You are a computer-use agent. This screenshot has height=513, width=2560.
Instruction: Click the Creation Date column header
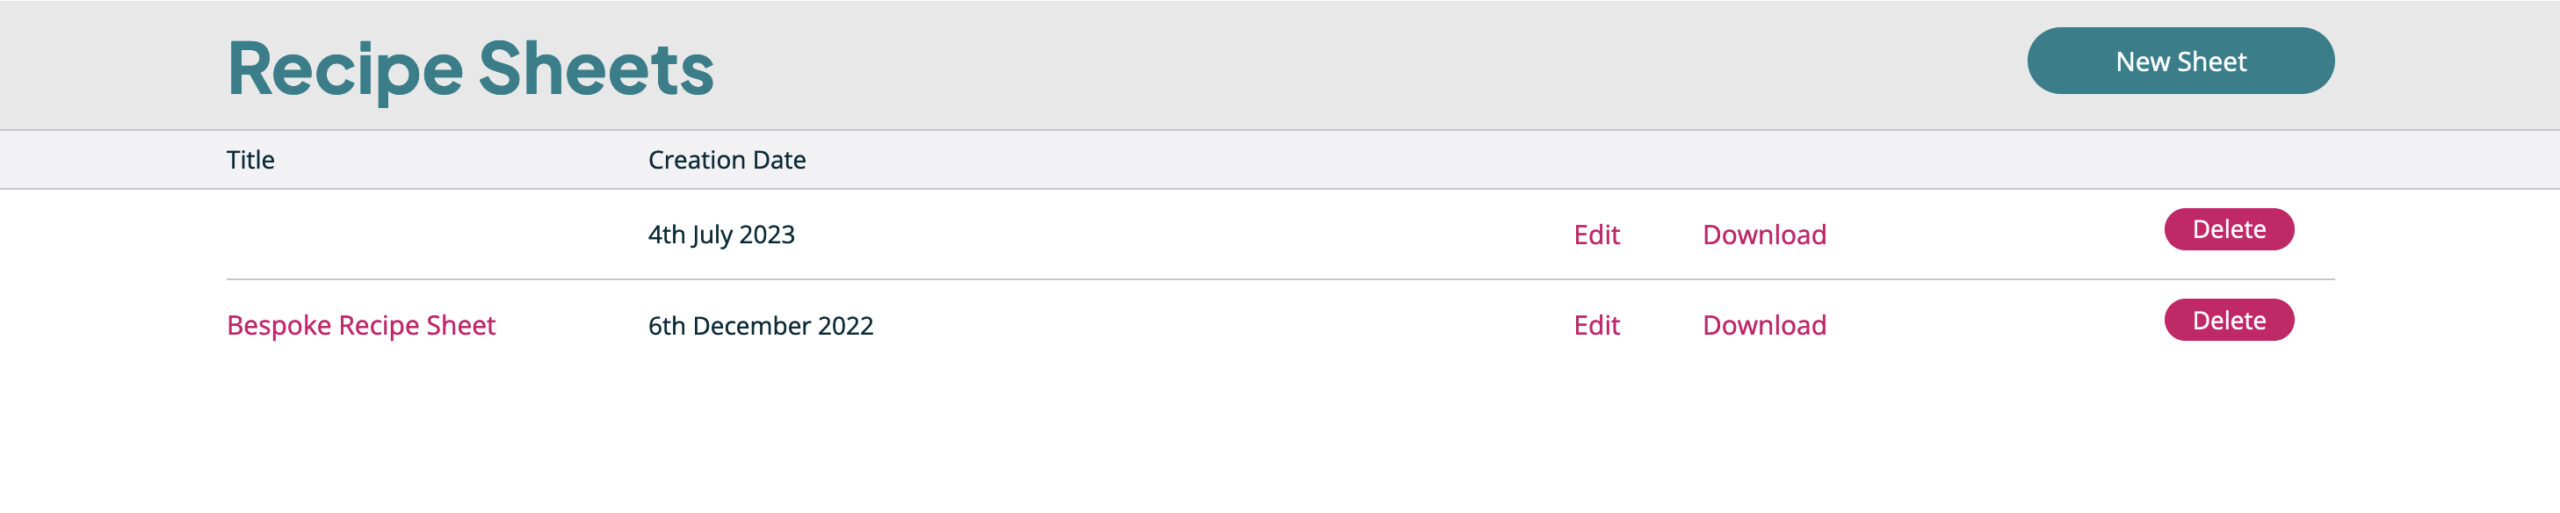726,160
